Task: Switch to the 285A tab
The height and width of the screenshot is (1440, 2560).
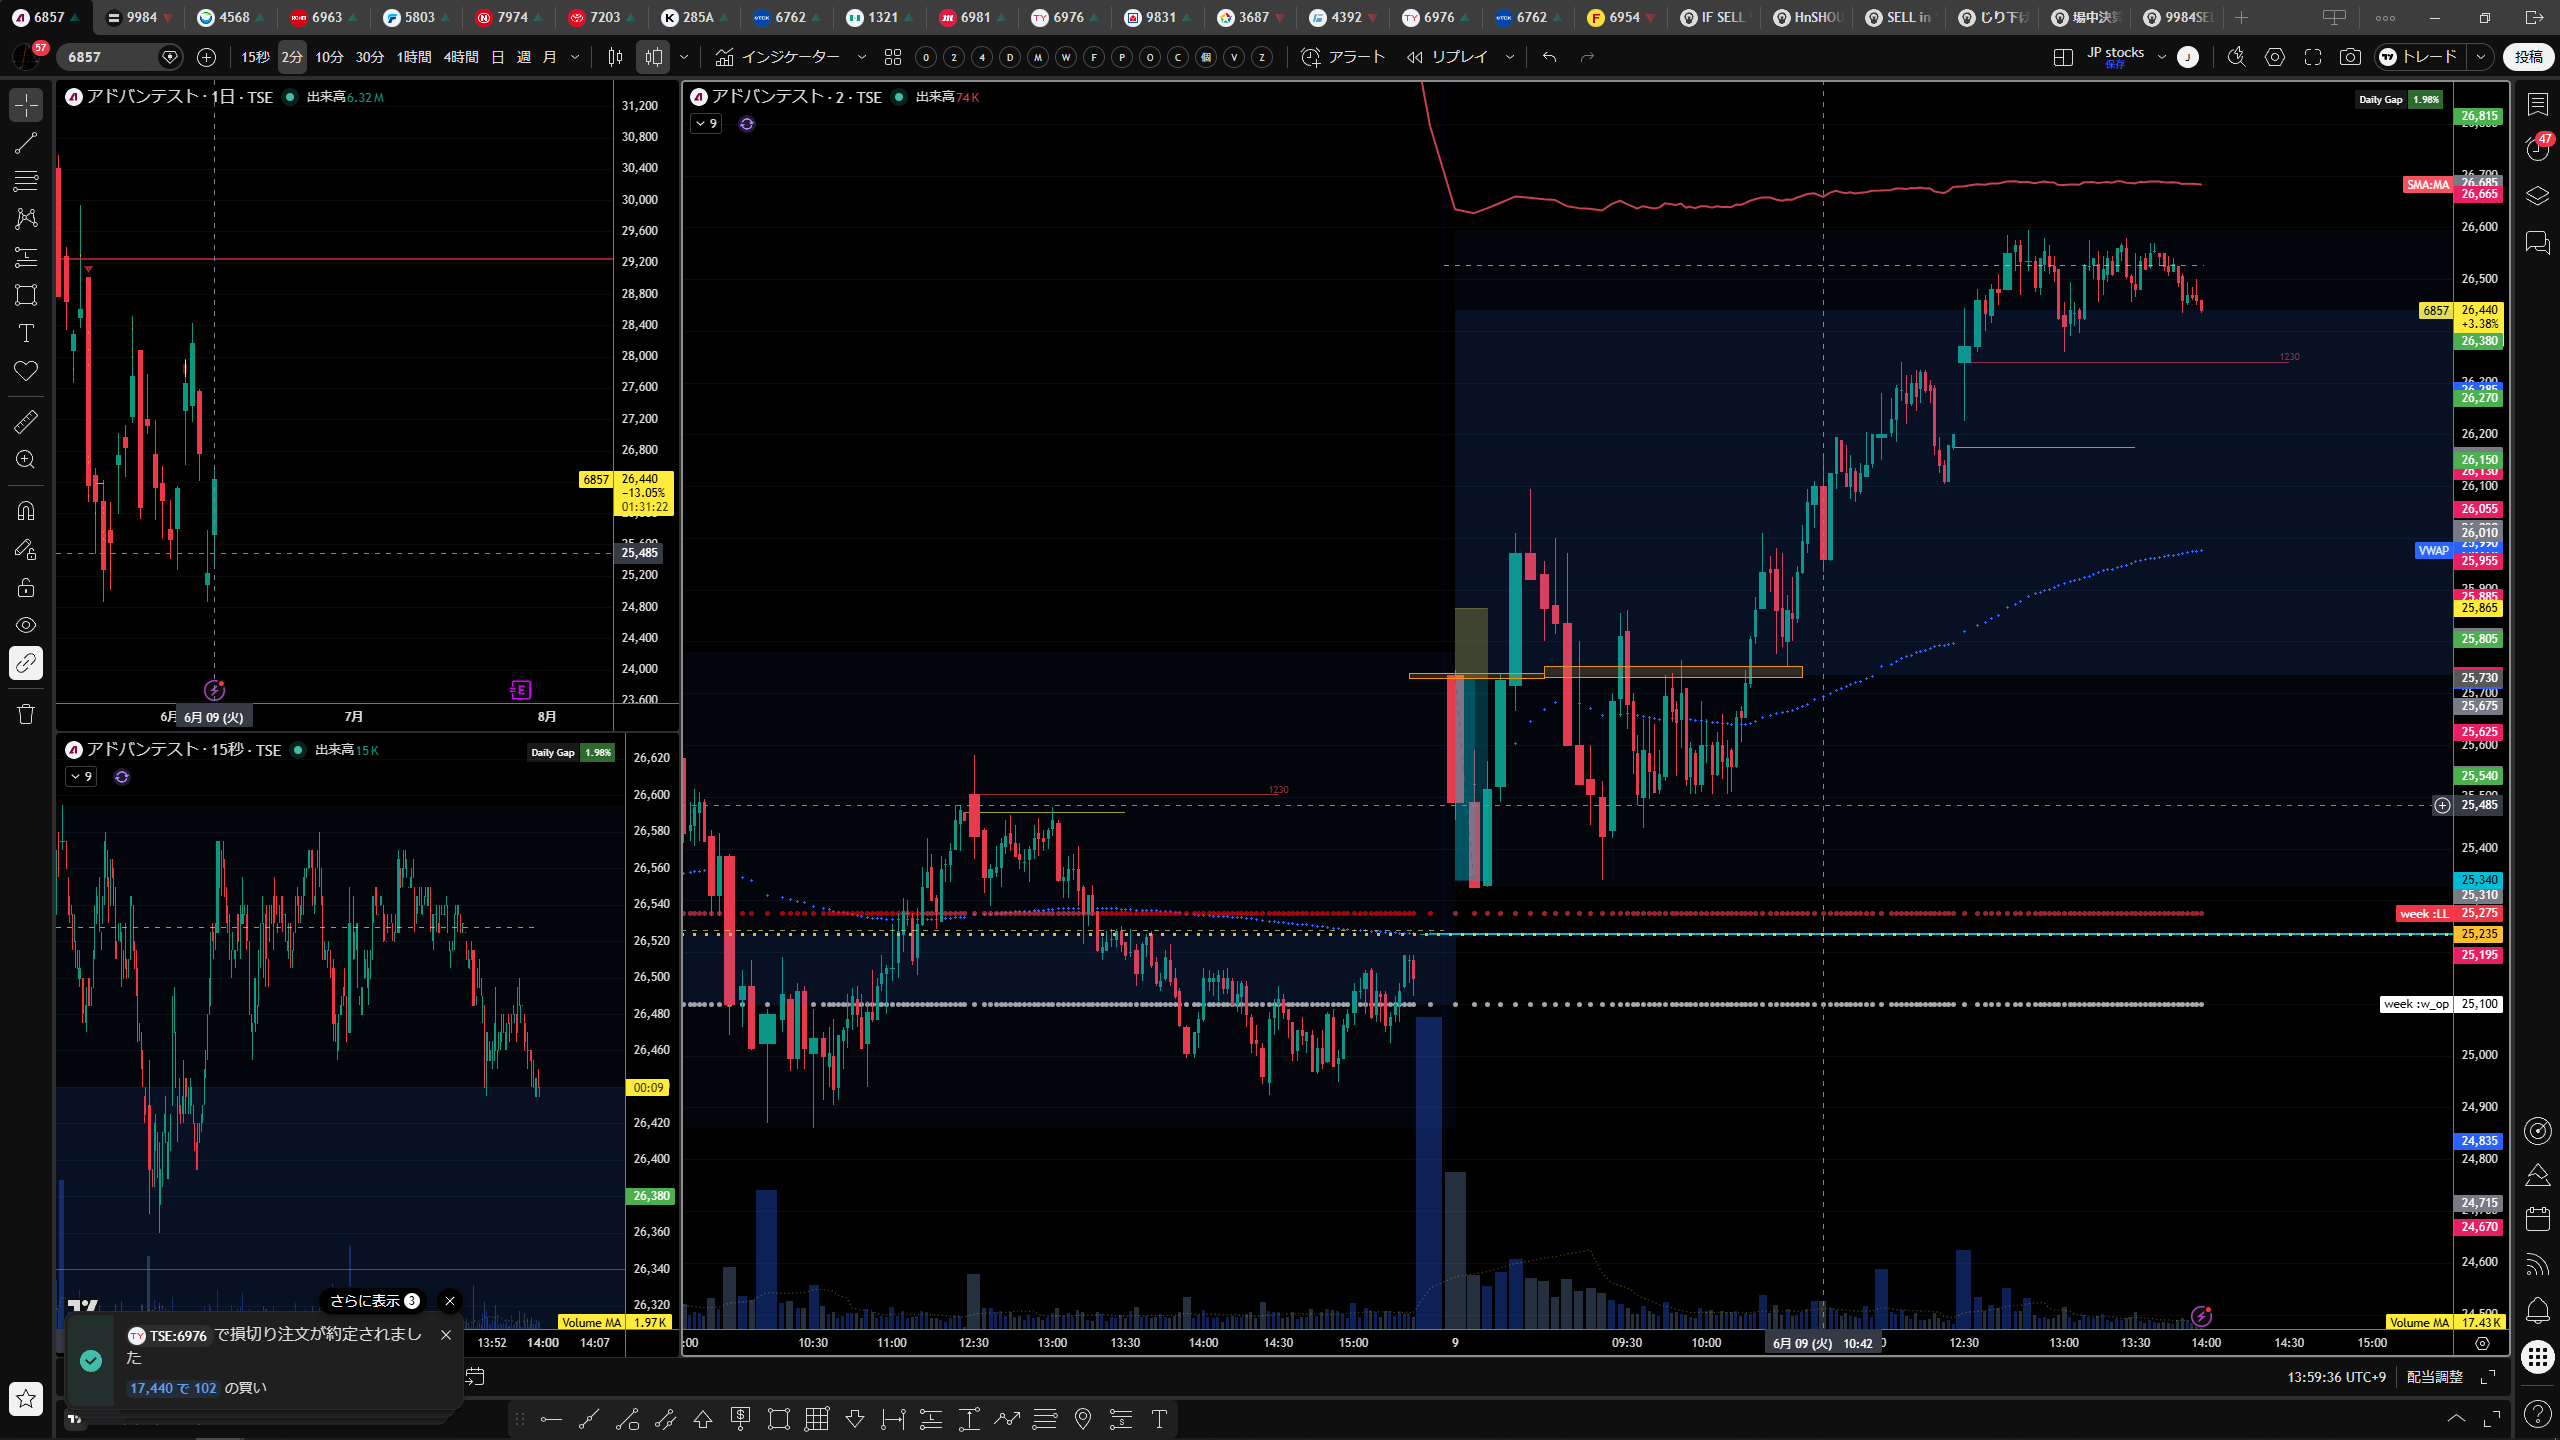Action: coord(696,17)
